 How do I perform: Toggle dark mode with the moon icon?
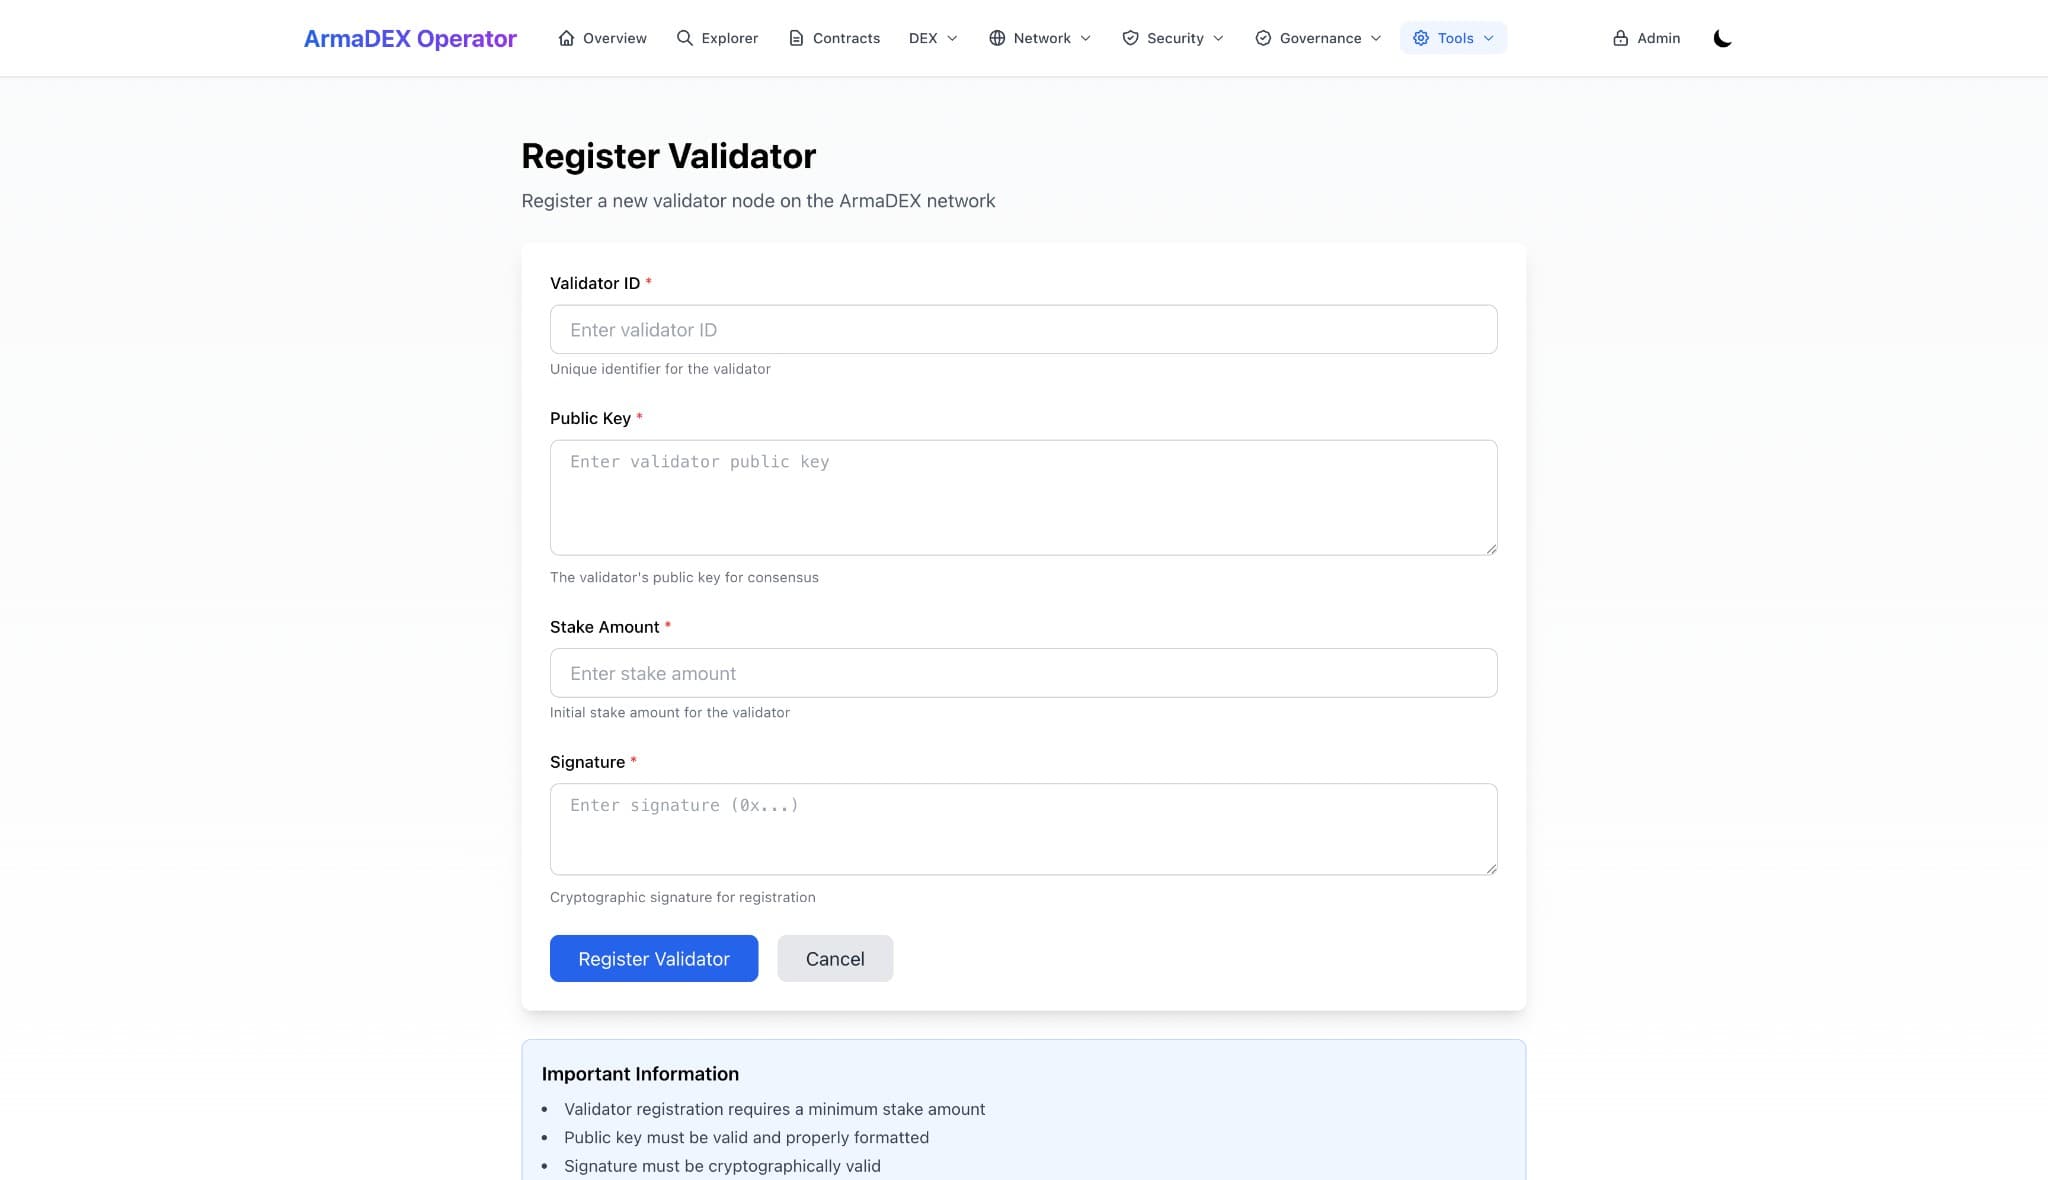pos(1723,38)
